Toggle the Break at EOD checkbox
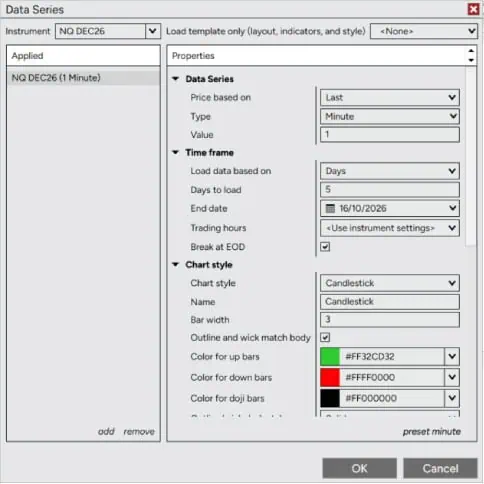This screenshot has height=484, width=484. pyautogui.click(x=325, y=247)
